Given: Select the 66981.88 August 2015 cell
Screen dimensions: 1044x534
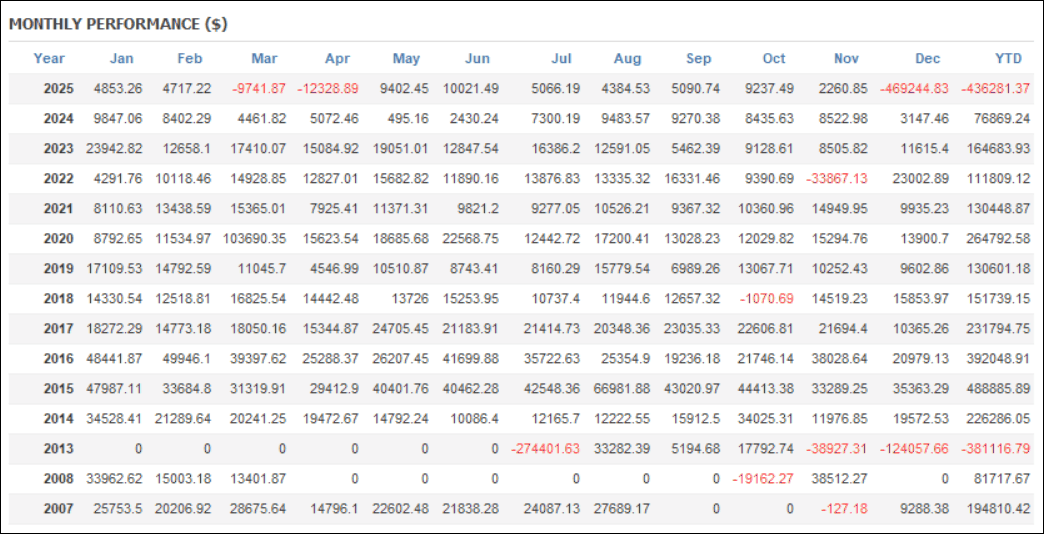Looking at the screenshot, I should click(x=620, y=388).
